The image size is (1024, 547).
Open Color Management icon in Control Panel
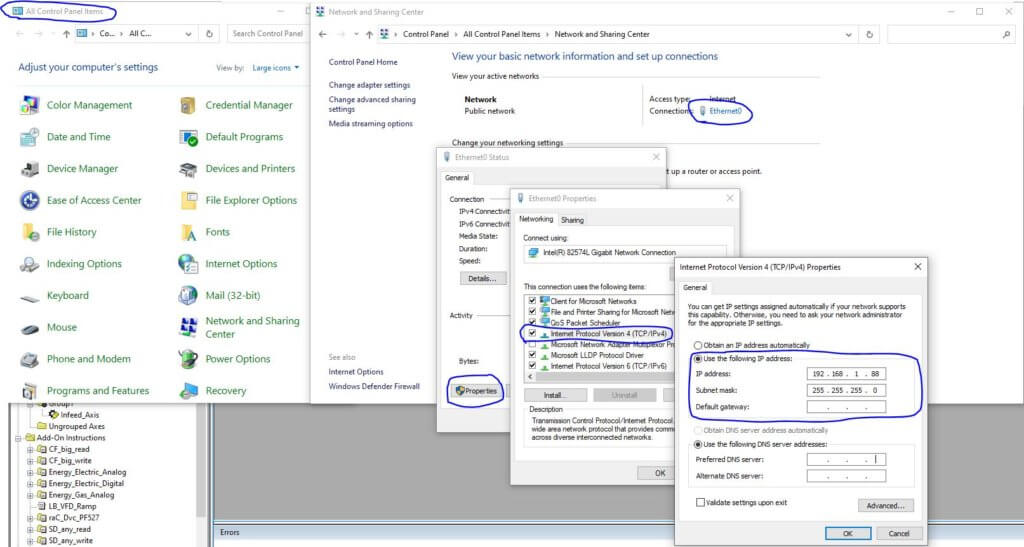click(x=30, y=105)
